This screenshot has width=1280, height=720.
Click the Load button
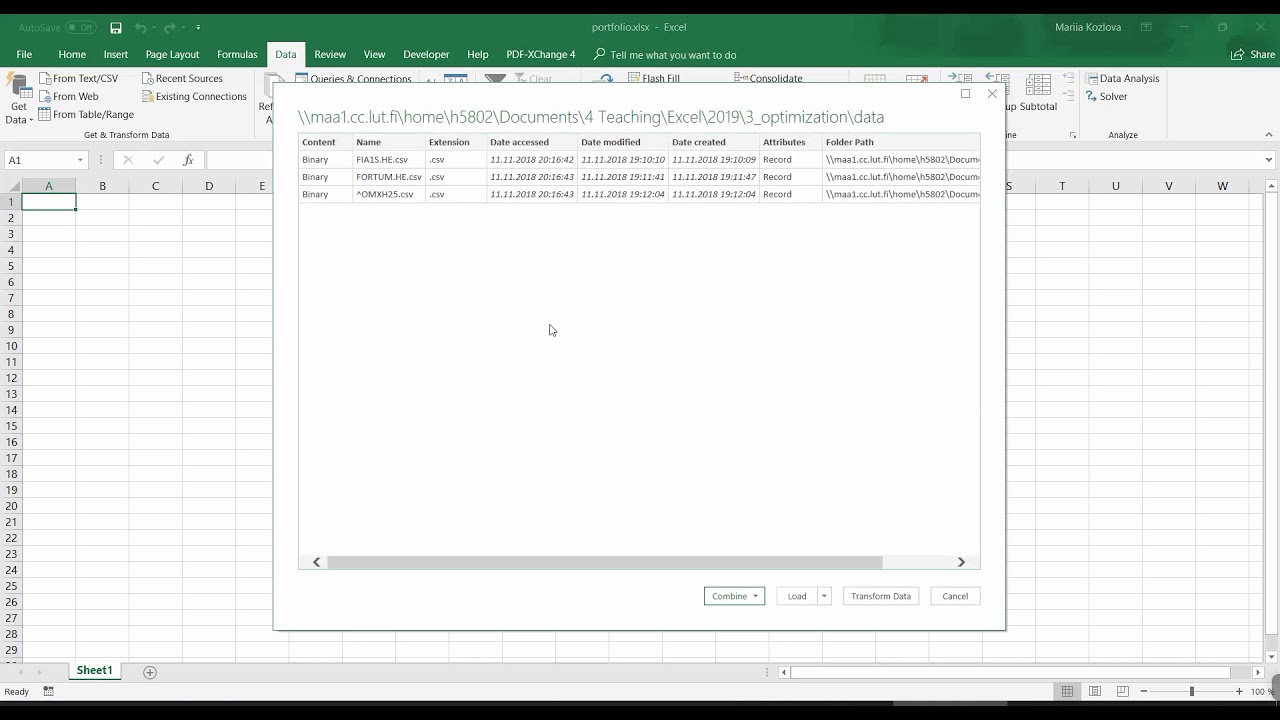tap(797, 596)
